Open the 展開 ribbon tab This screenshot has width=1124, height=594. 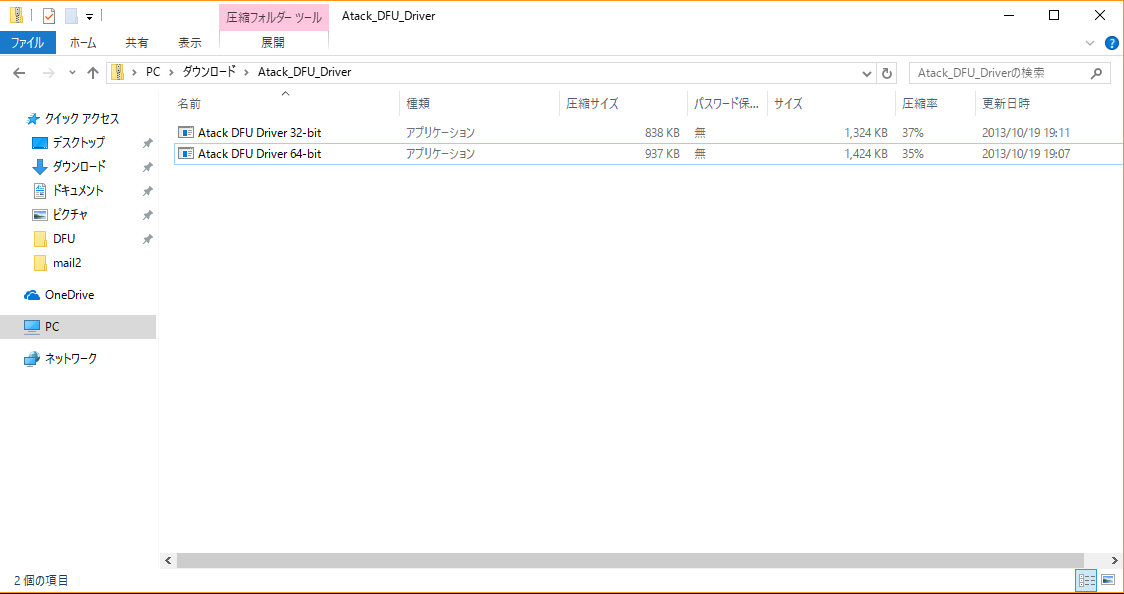(273, 43)
